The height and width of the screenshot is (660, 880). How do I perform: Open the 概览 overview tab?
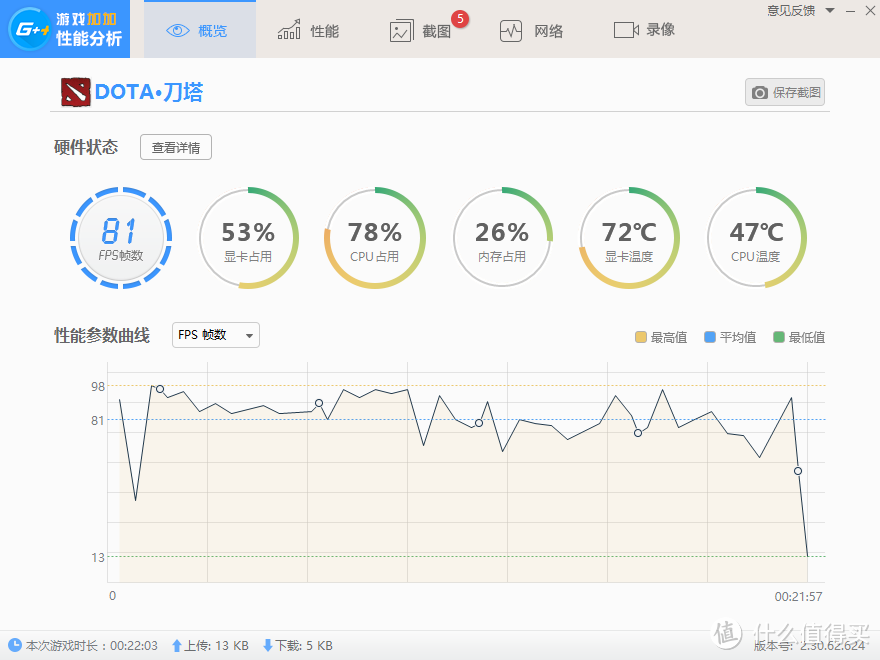(x=200, y=30)
